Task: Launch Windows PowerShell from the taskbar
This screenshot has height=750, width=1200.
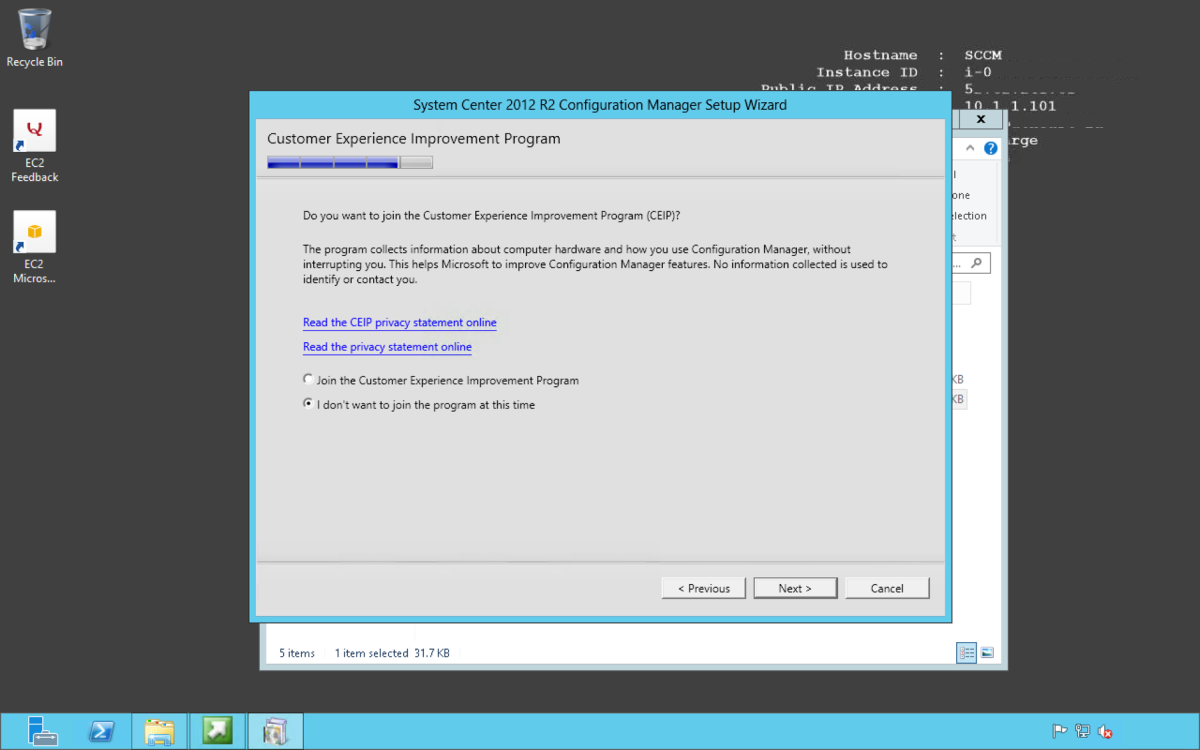Action: [x=101, y=731]
